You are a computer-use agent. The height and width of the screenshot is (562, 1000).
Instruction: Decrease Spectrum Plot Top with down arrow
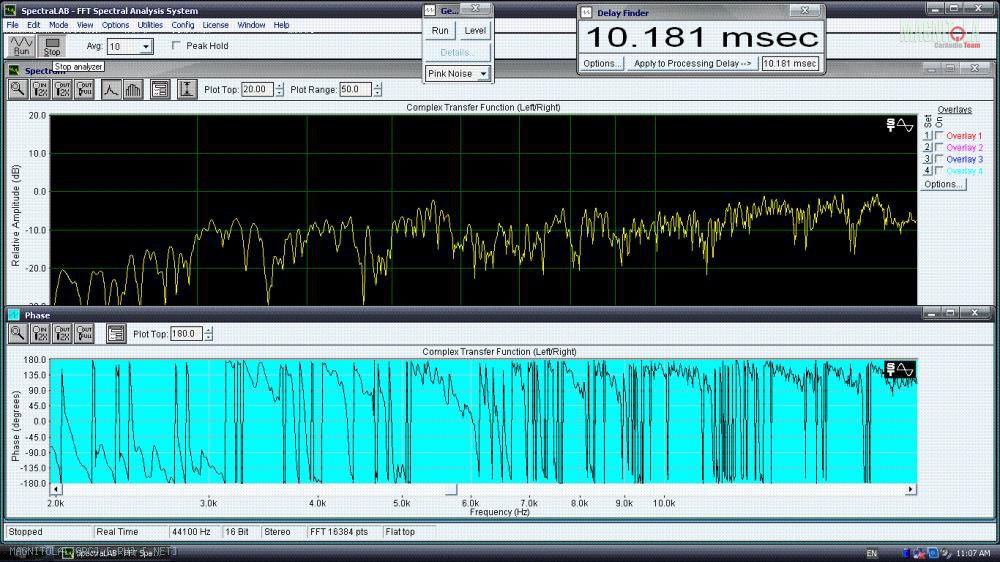click(x=279, y=93)
